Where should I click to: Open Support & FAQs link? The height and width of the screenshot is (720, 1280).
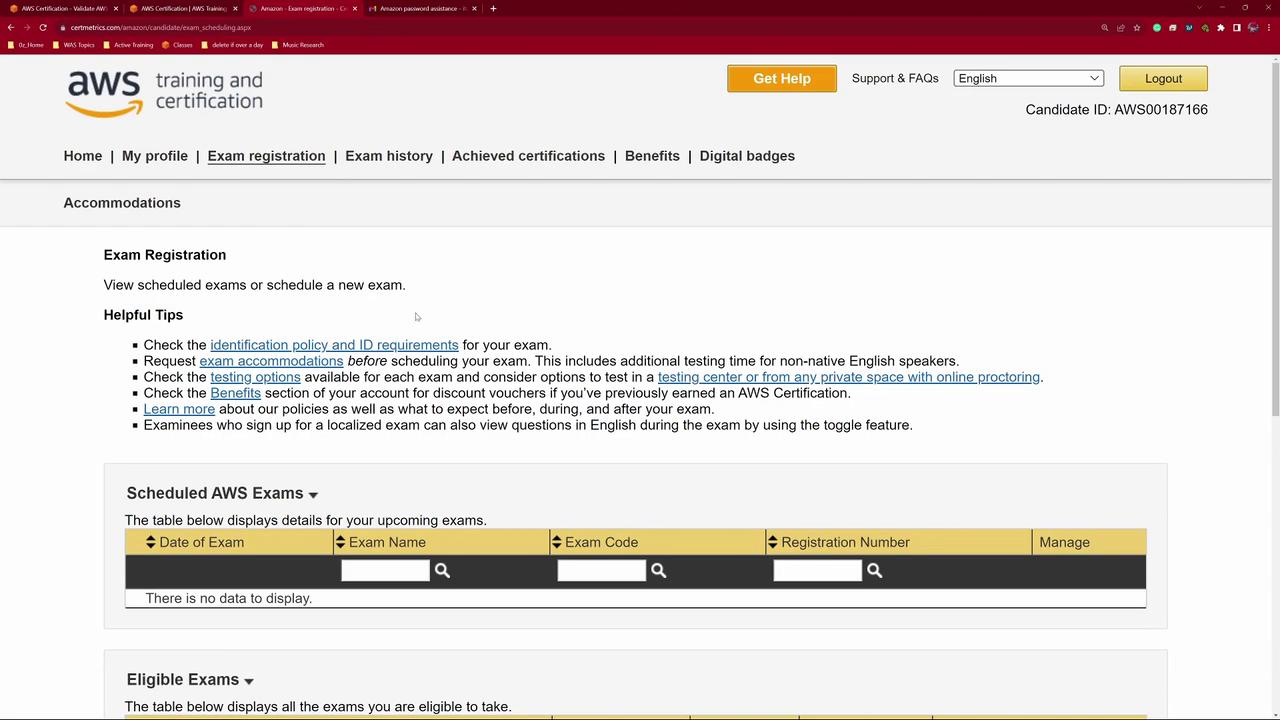tap(895, 78)
